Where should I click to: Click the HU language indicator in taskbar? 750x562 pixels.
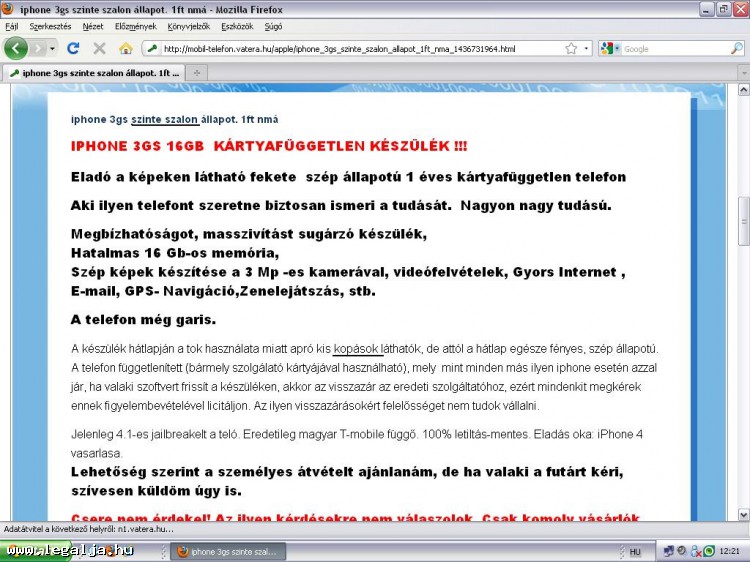[635, 551]
